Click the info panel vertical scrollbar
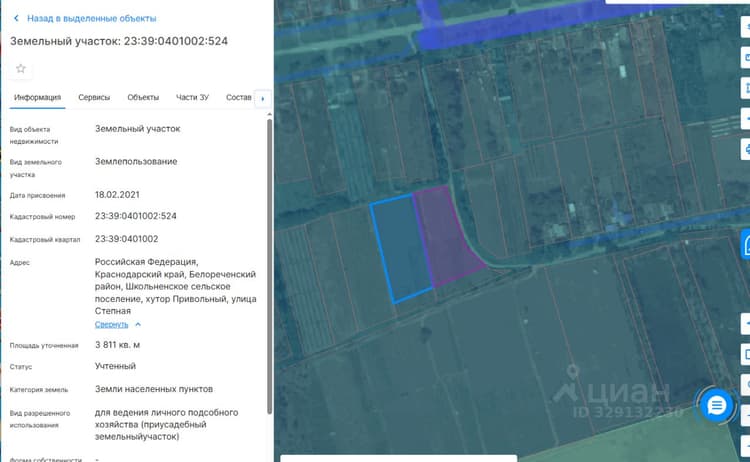The height and width of the screenshot is (462, 750). tap(269, 265)
